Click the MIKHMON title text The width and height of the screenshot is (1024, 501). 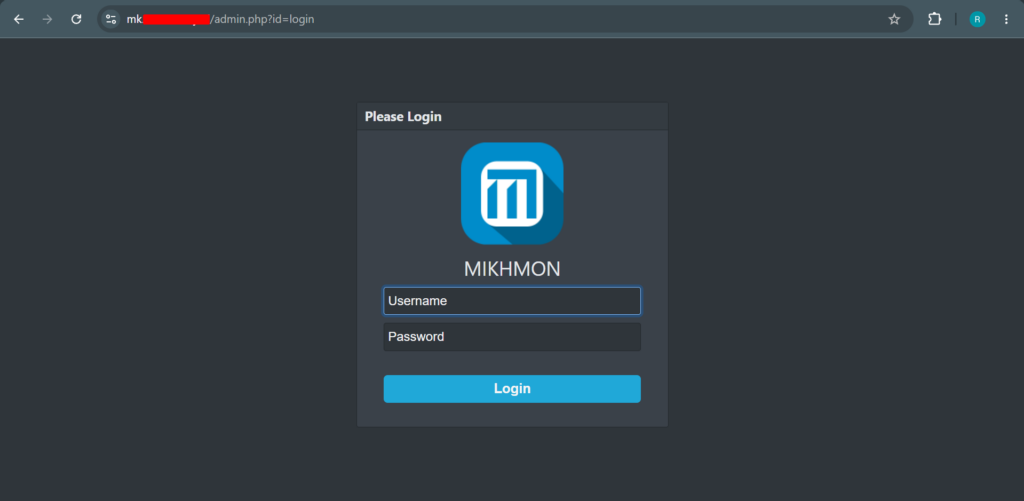[x=512, y=269]
